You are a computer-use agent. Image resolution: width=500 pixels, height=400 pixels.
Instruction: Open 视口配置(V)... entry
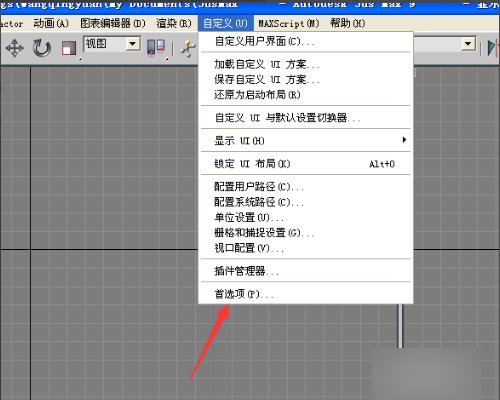pos(306,248)
